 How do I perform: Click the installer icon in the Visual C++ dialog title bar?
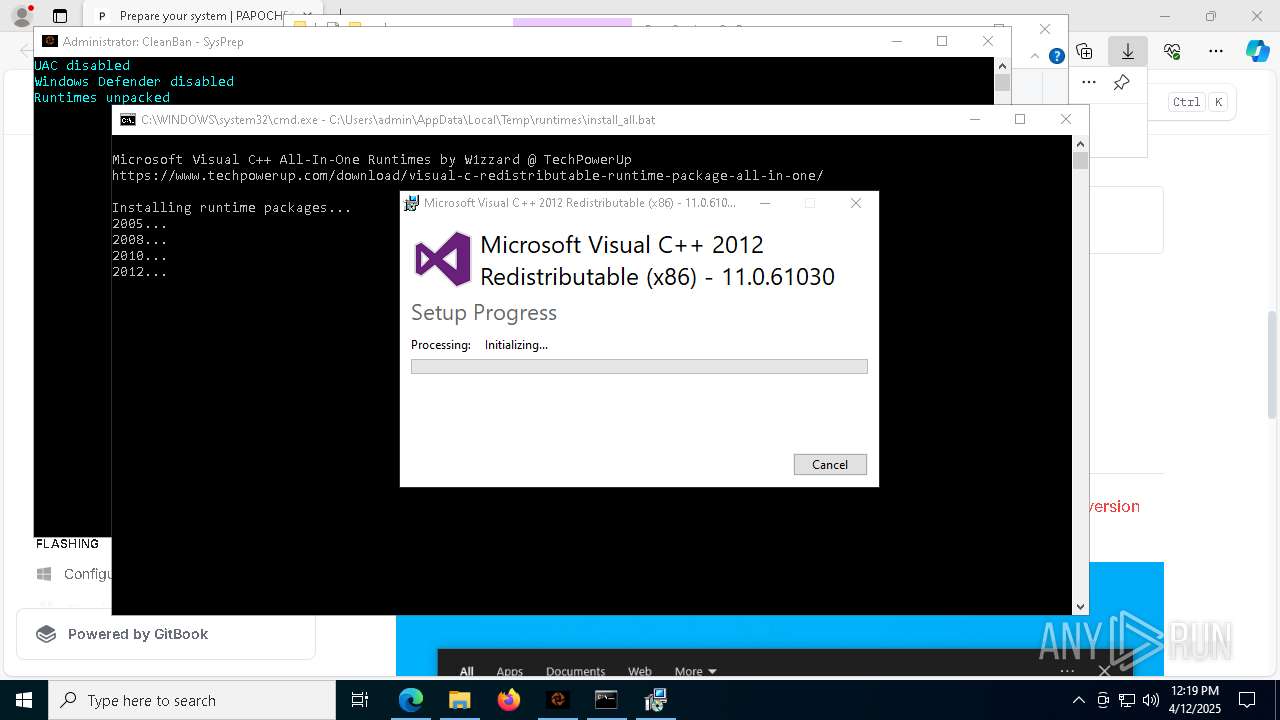tap(411, 203)
